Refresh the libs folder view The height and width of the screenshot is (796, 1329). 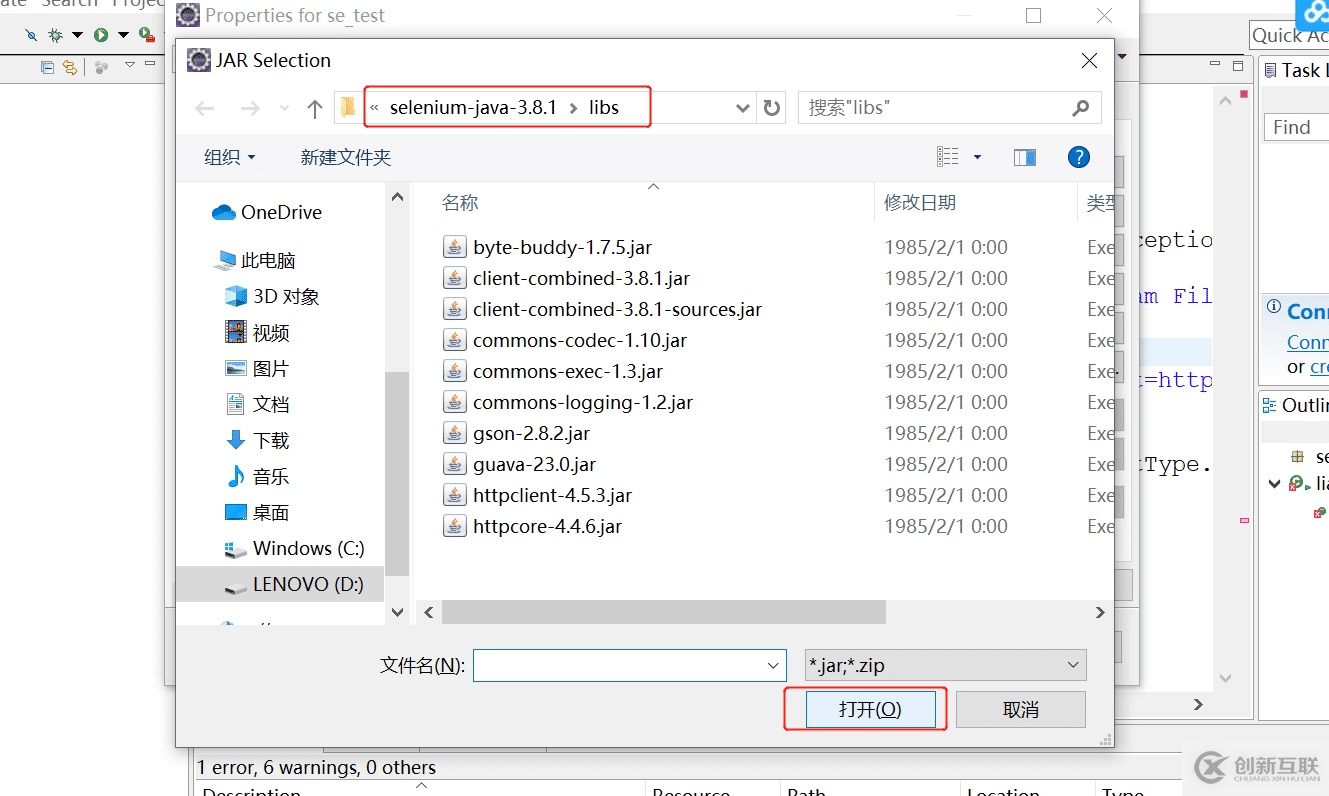tap(771, 108)
